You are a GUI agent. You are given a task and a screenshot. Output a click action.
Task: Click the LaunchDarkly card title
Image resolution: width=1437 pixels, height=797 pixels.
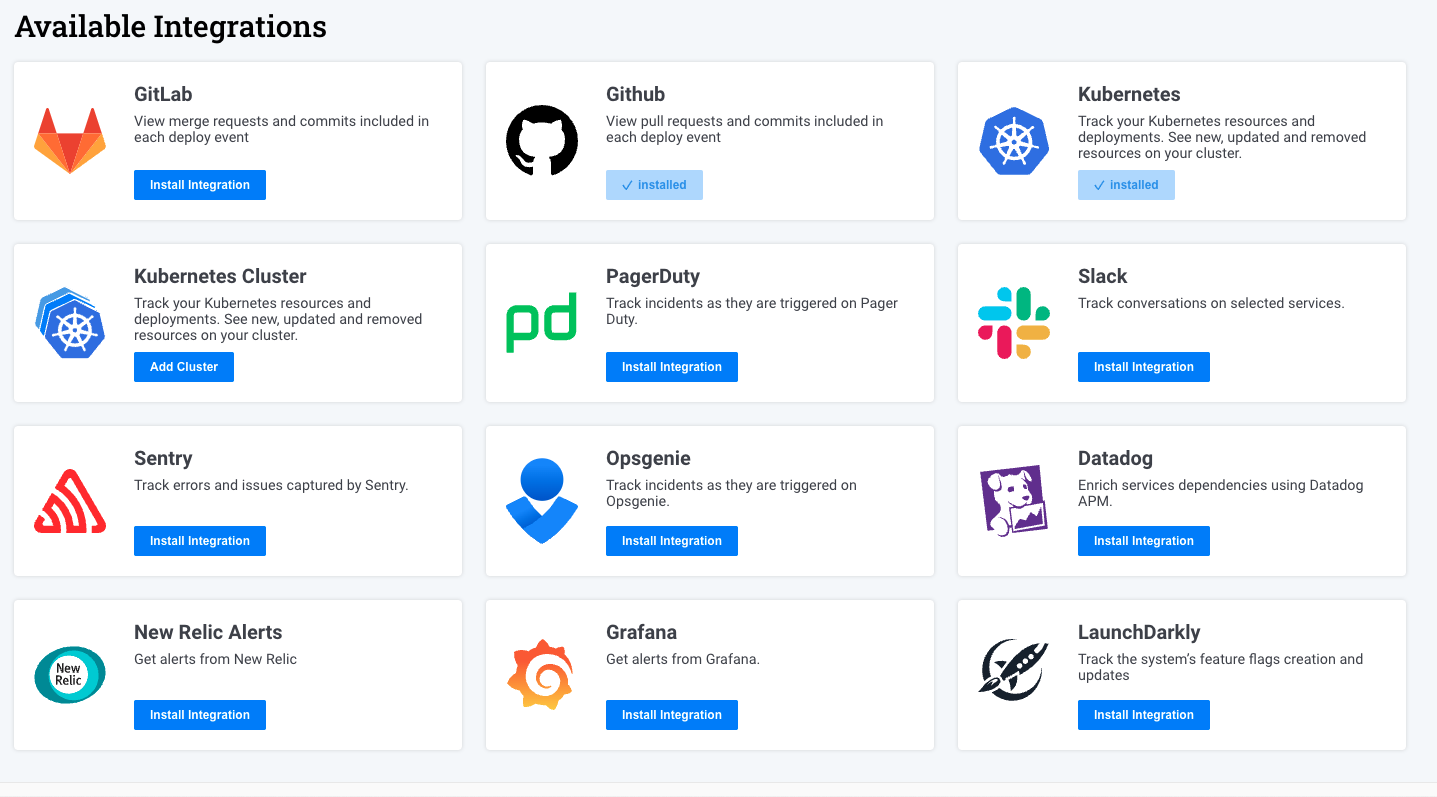(1139, 632)
